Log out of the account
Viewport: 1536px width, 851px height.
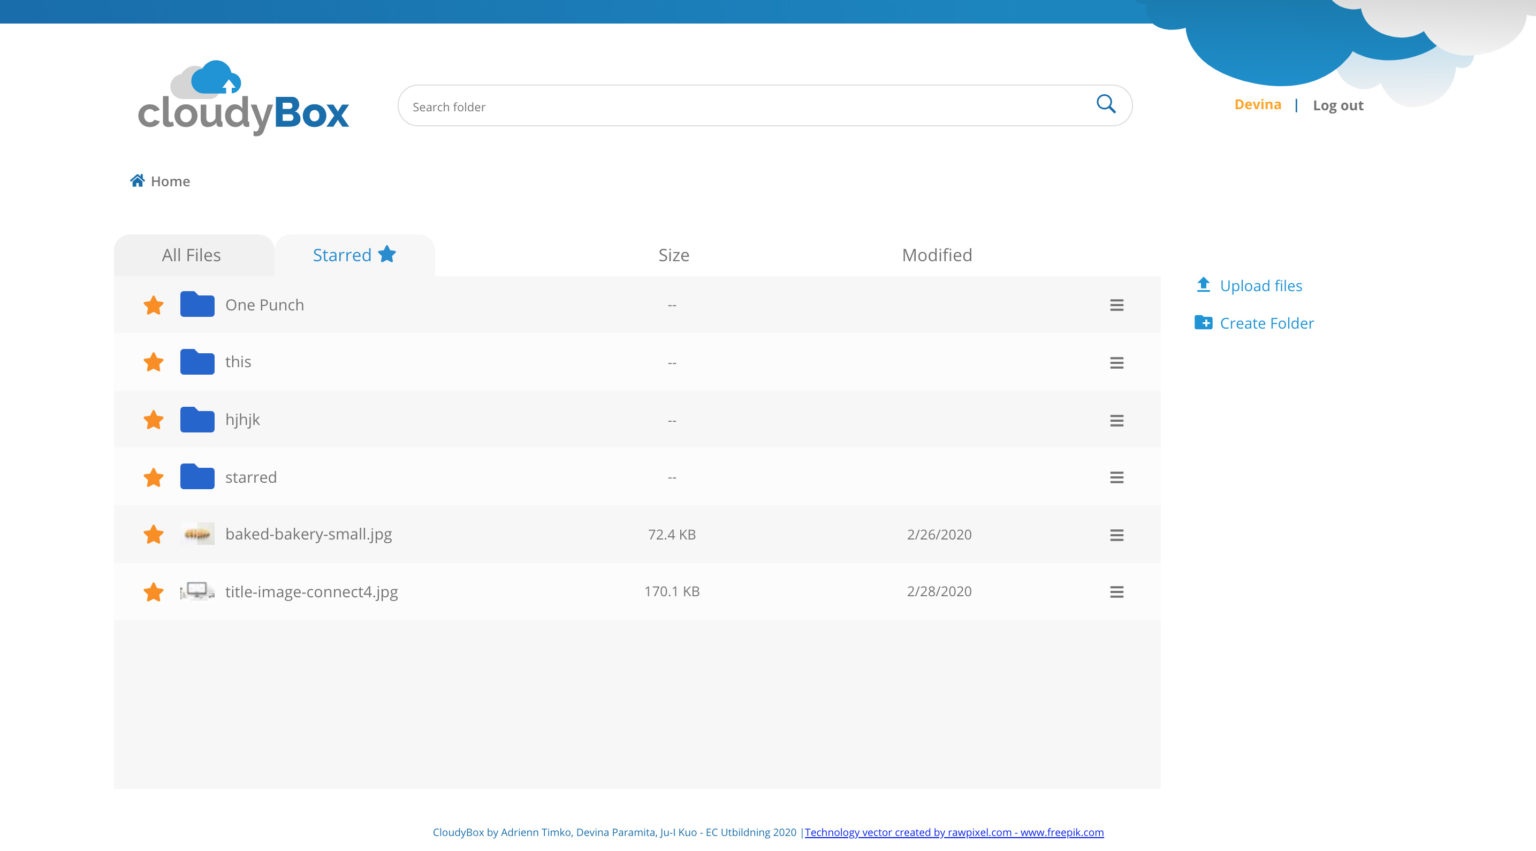coord(1337,104)
